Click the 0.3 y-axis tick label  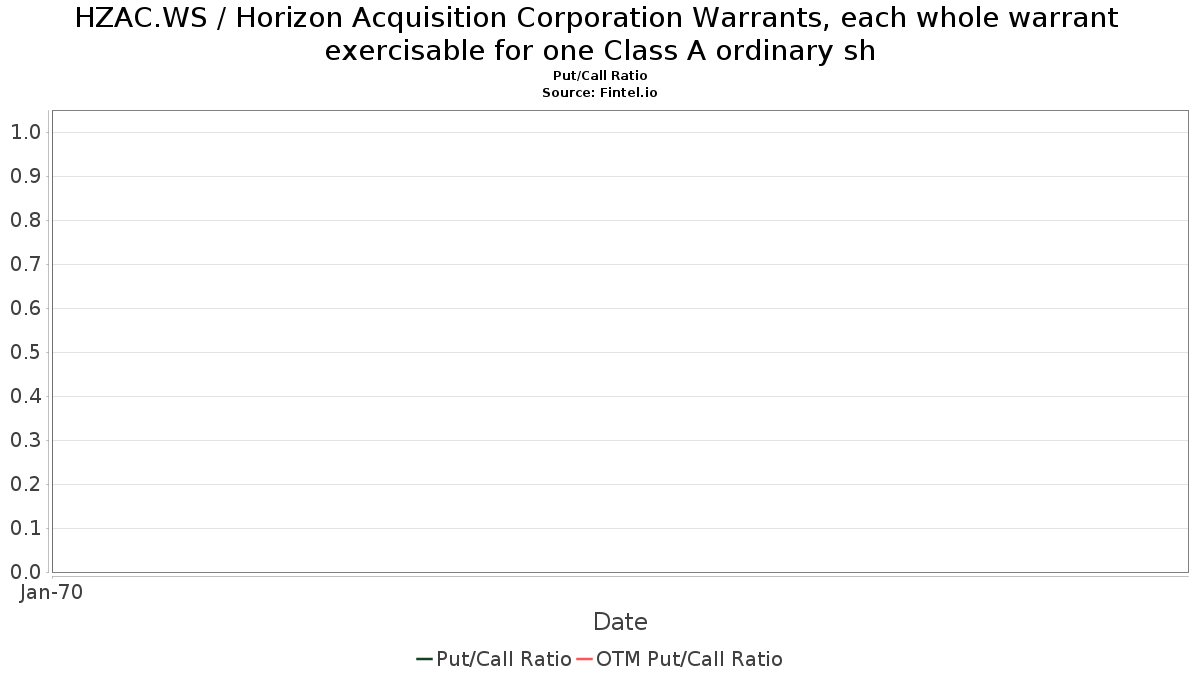tap(25, 440)
